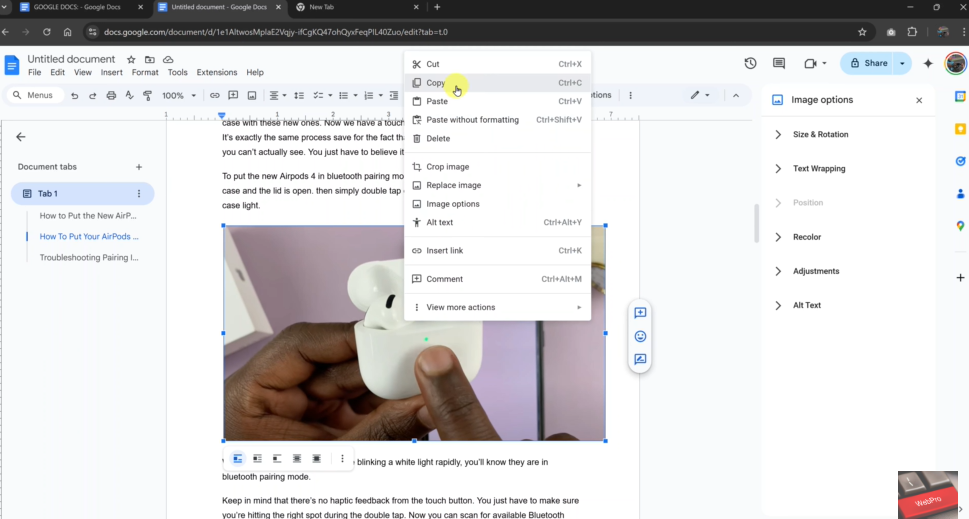This screenshot has height=519, width=969.
Task: Open the Extensions menu
Action: pos(217,72)
